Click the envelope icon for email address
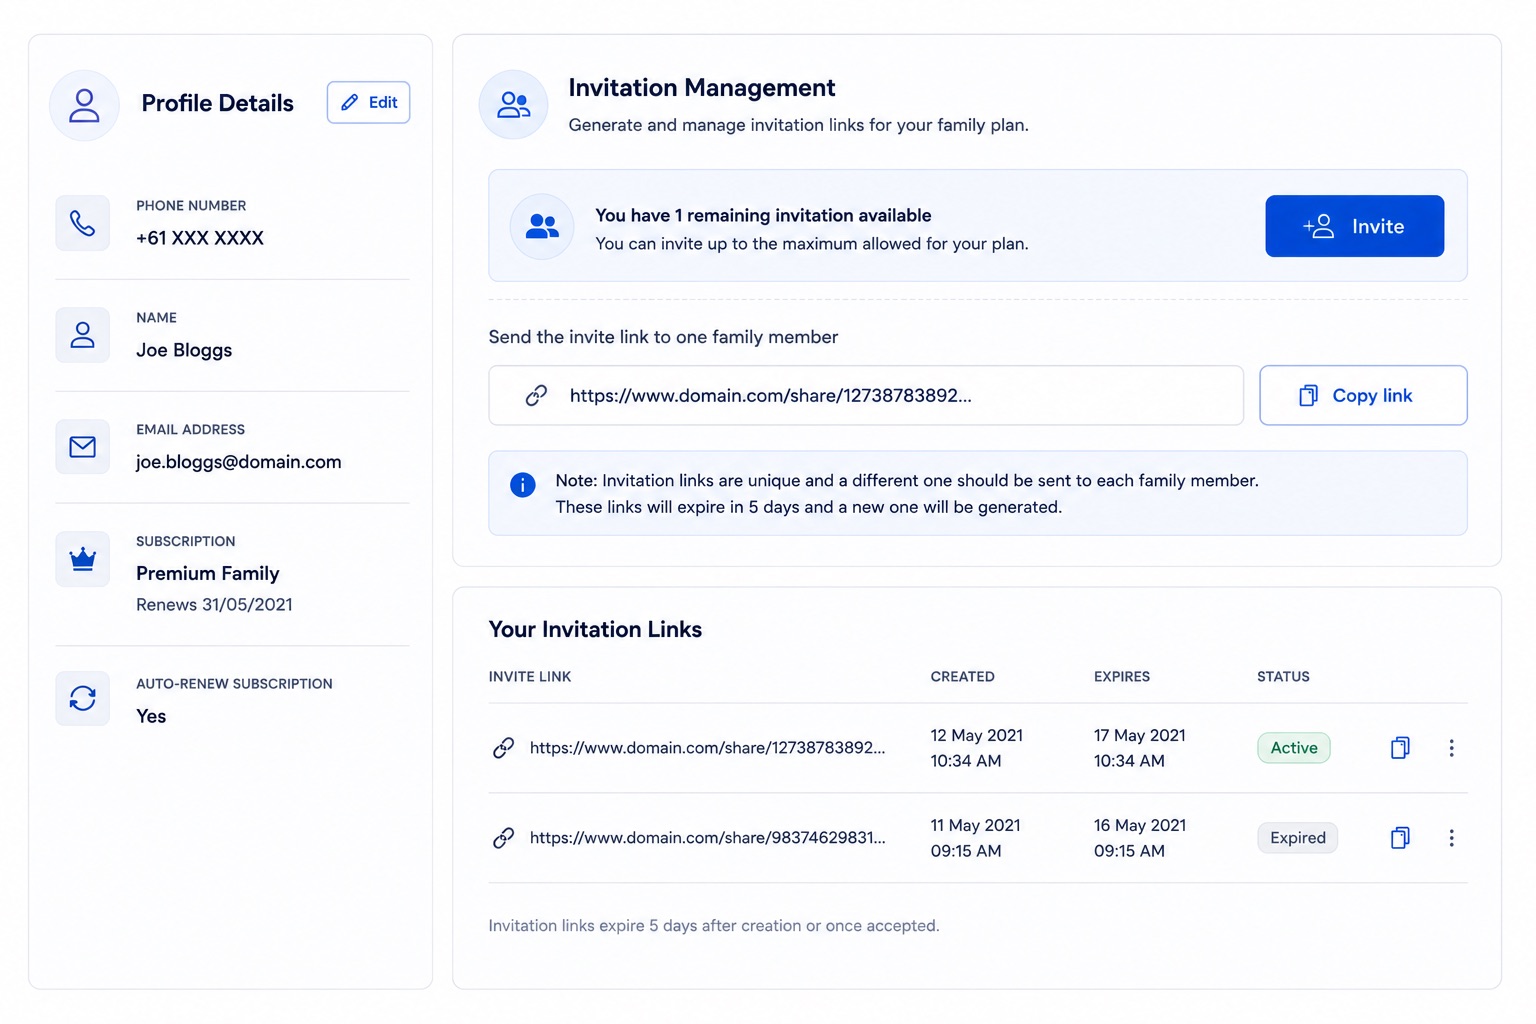Image resolution: width=1536 pixels, height=1024 pixels. [83, 447]
